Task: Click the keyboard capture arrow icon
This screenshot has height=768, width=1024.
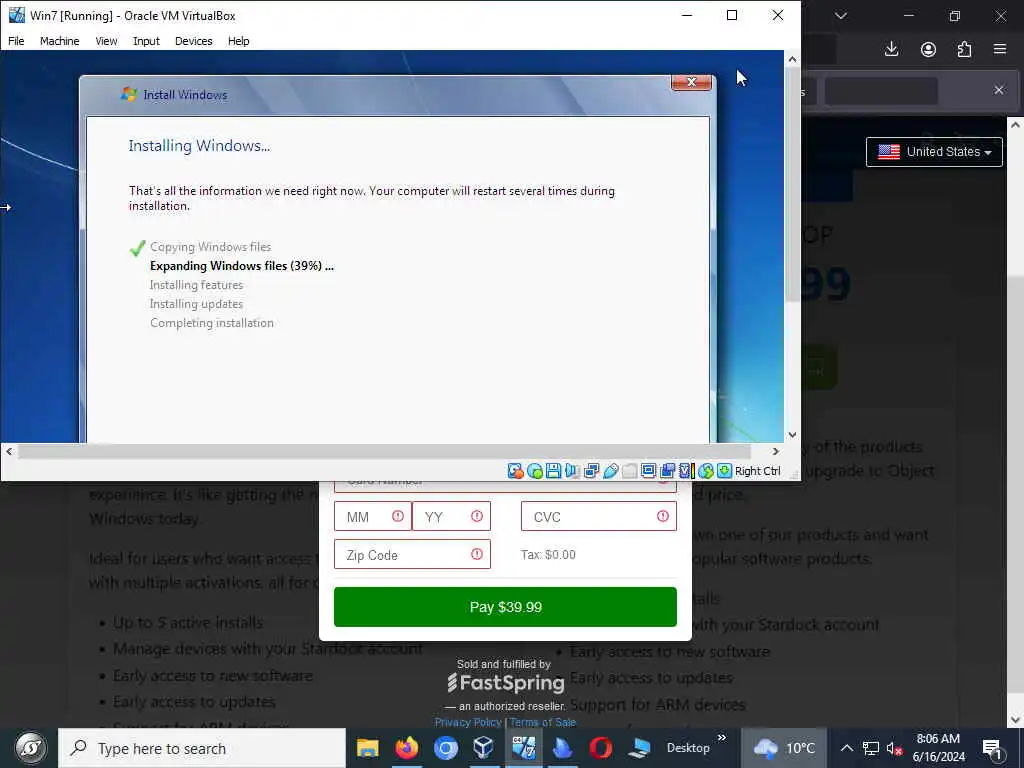Action: point(724,471)
